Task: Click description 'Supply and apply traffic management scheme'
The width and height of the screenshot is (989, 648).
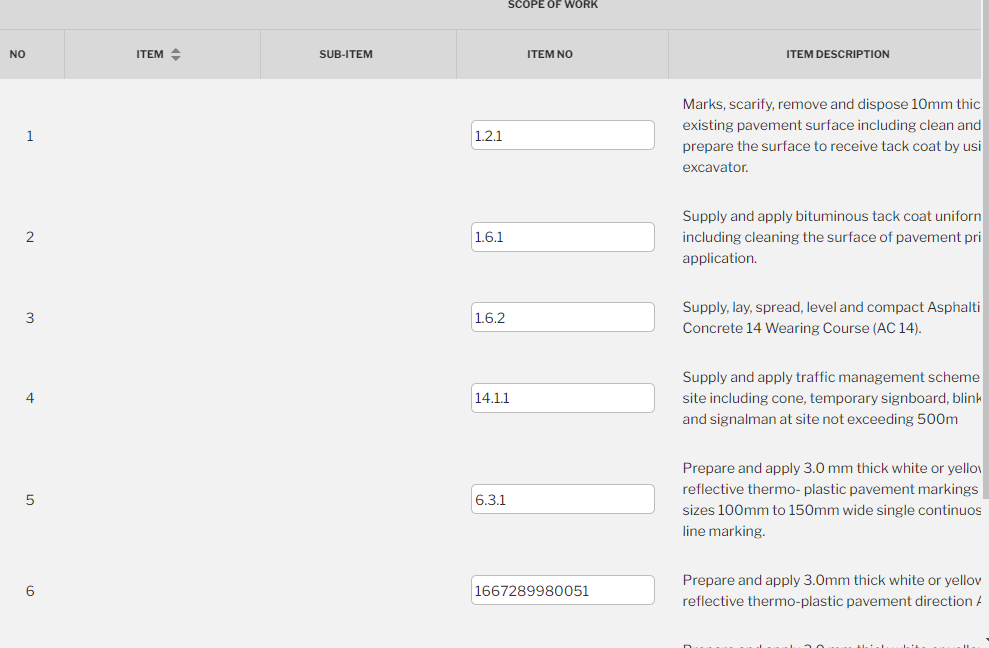Action: tap(831, 398)
